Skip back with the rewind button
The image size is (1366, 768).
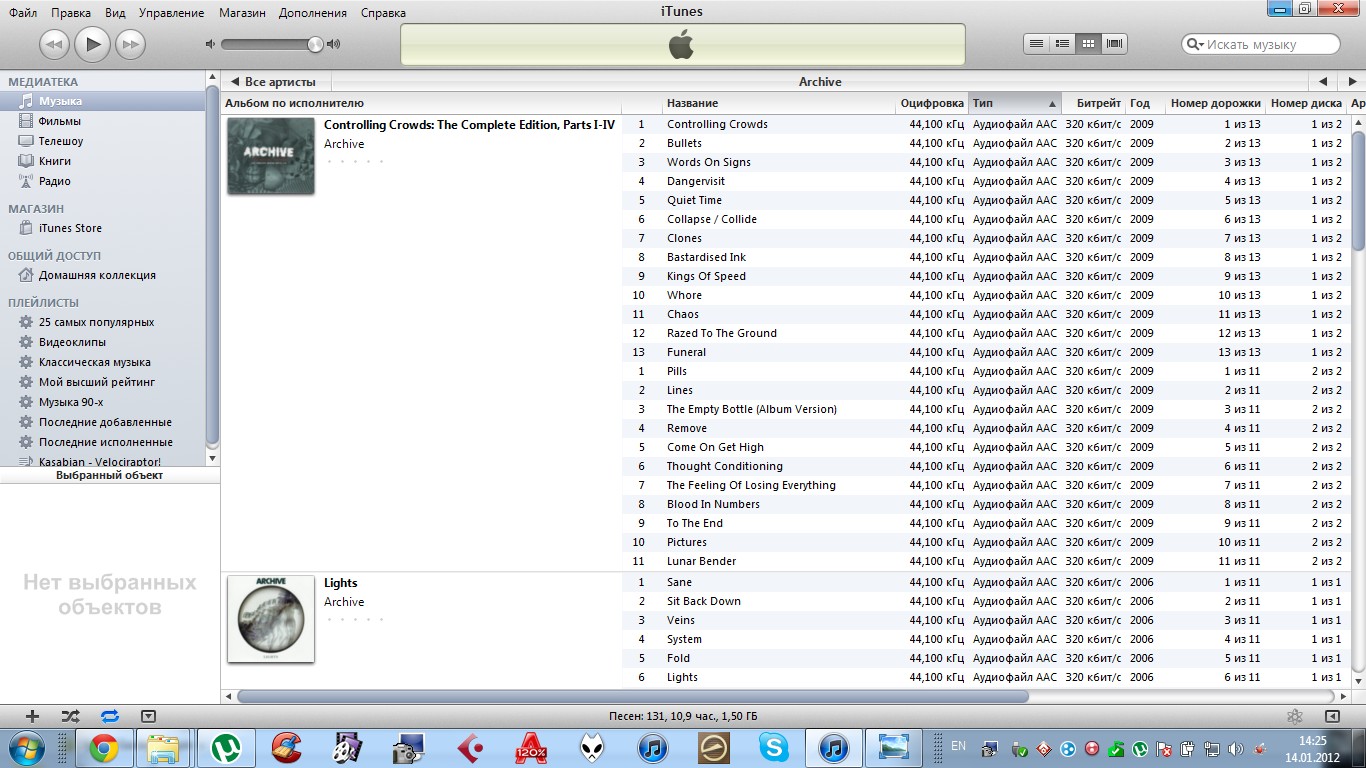(54, 44)
